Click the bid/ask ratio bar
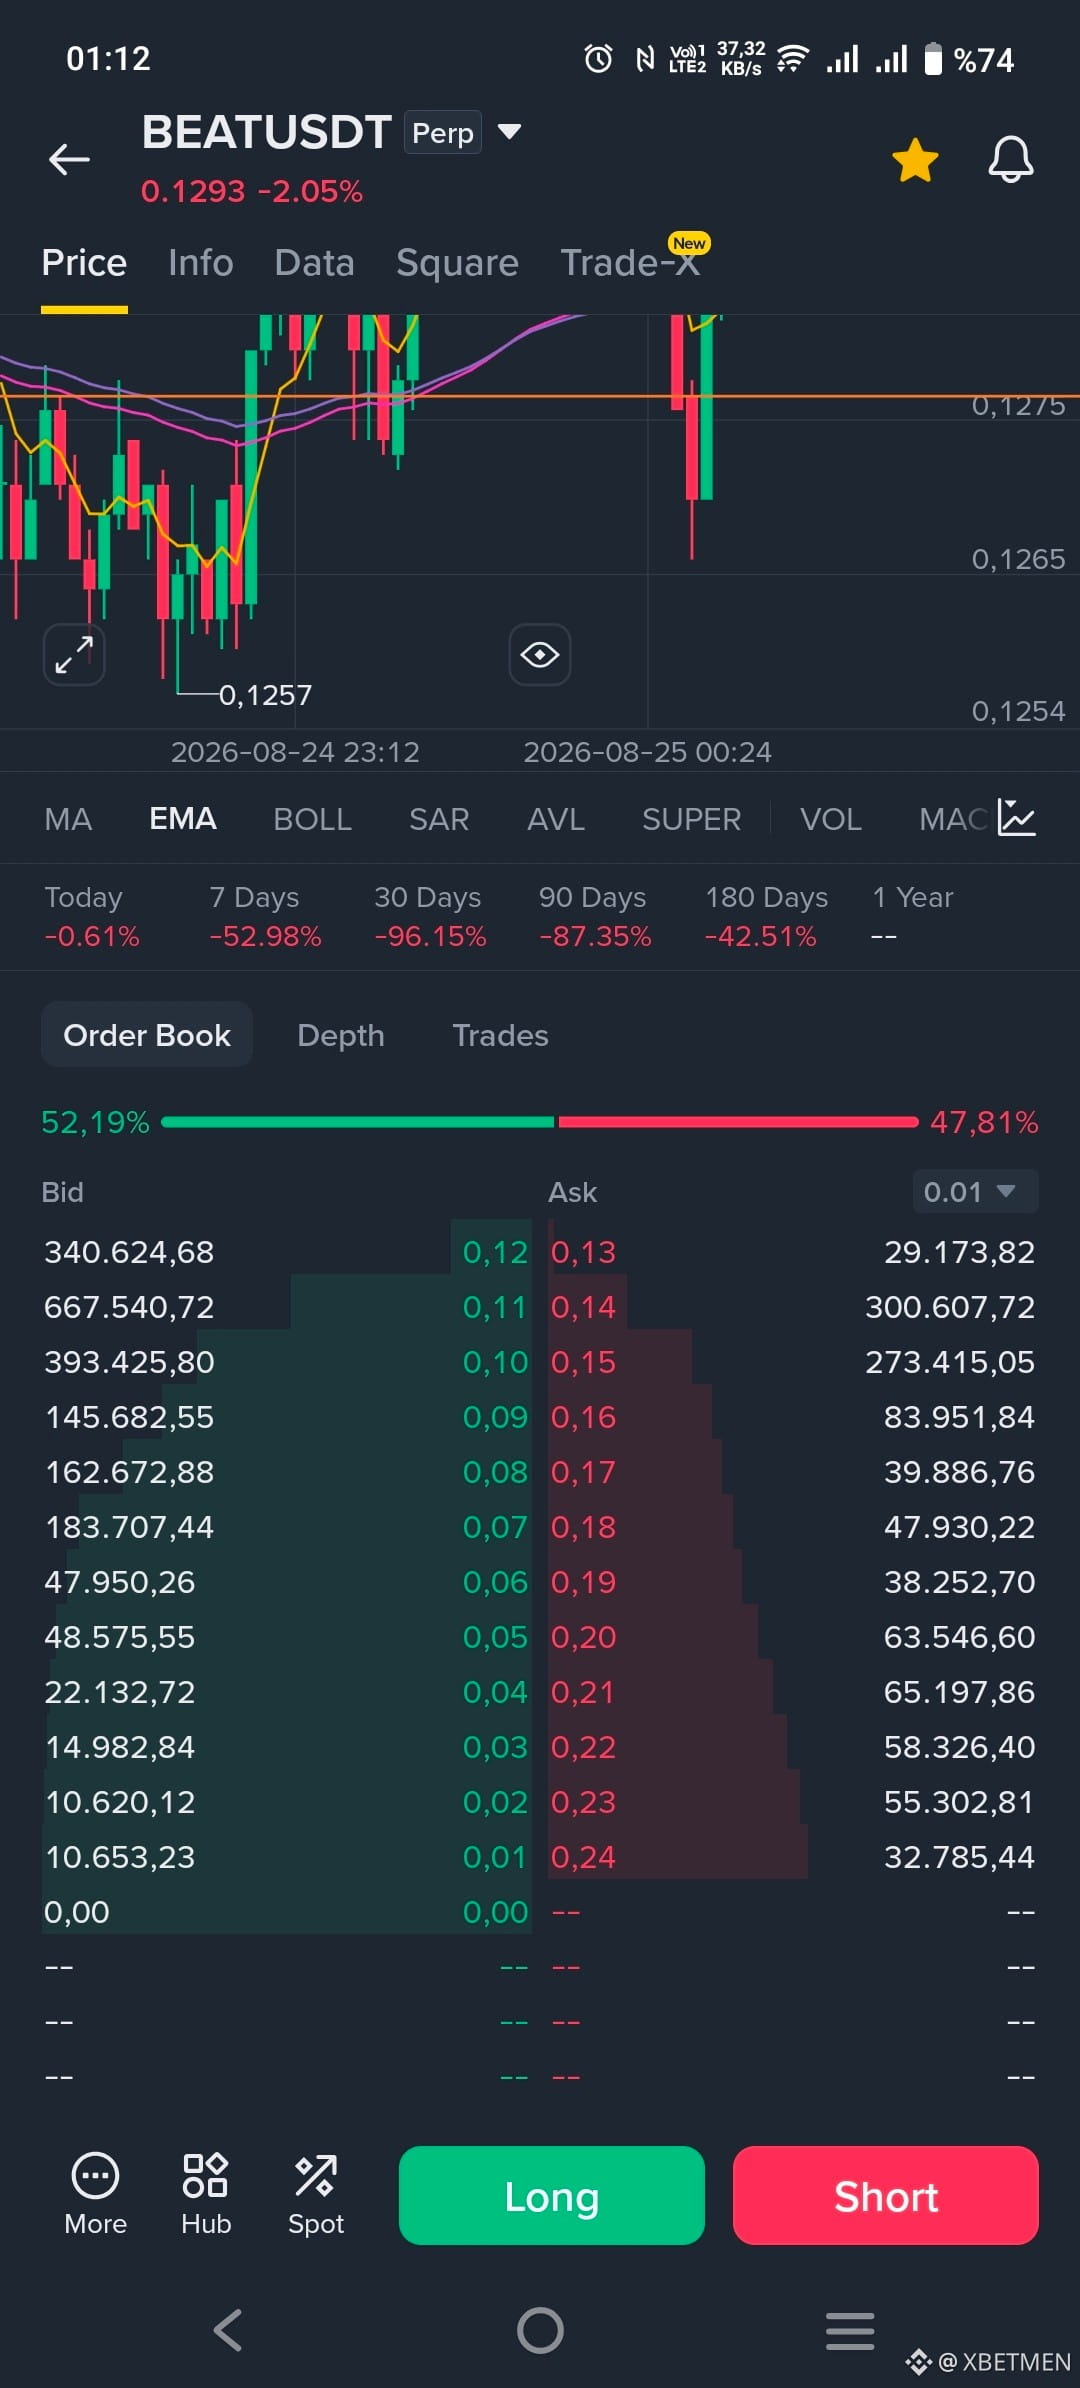1080x2388 pixels. [540, 1122]
